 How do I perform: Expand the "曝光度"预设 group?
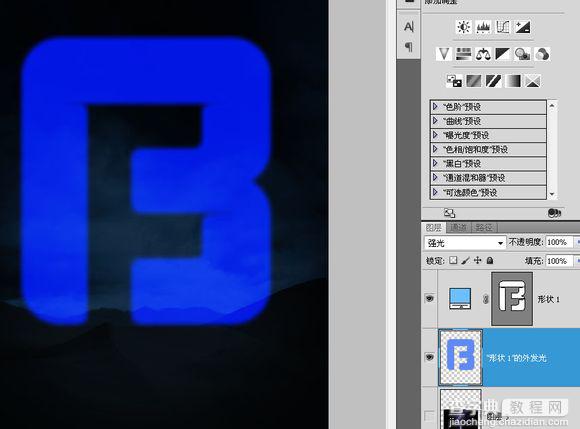435,135
